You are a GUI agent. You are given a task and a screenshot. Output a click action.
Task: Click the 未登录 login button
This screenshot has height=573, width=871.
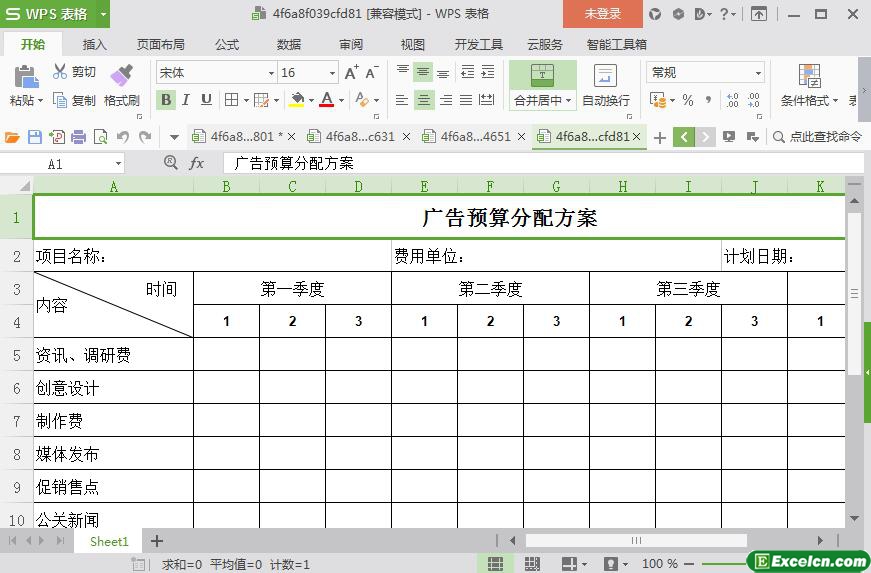coord(603,14)
